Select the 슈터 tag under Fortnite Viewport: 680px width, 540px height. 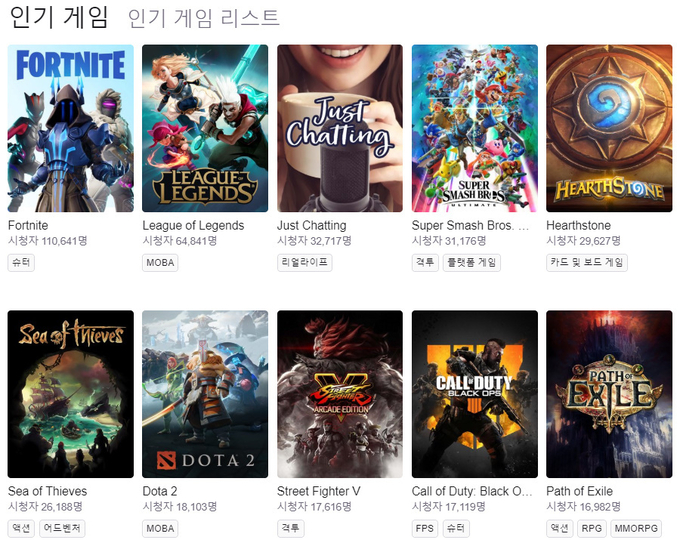tap(21, 263)
